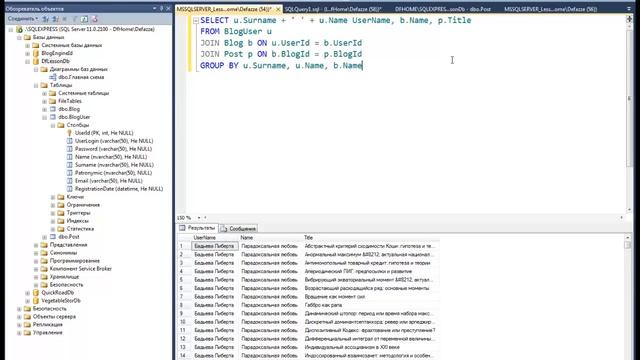640x360 pixels.
Task: Click the UserName column header in results
Action: pyautogui.click(x=215, y=238)
